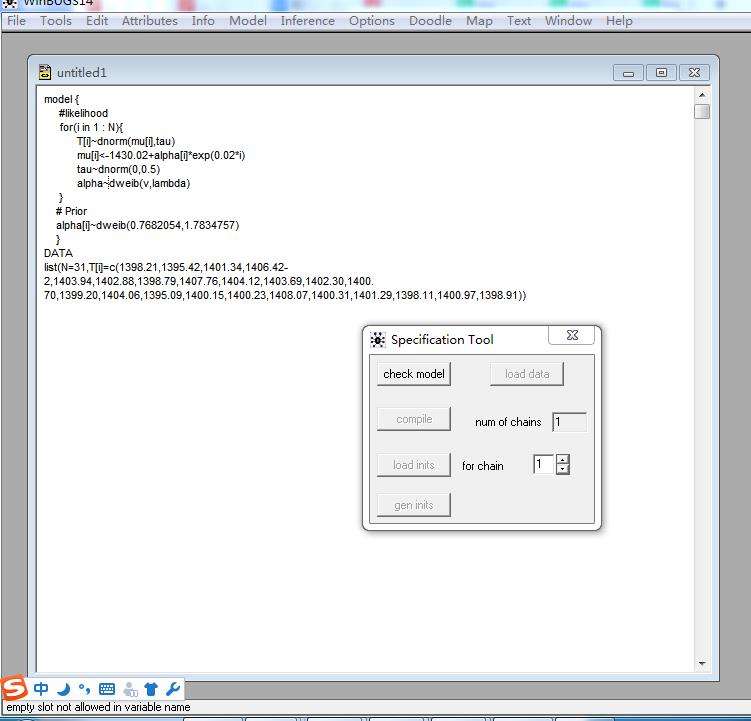This screenshot has height=721, width=751.
Task: Open the soft keyboard icon
Action: tap(107, 689)
